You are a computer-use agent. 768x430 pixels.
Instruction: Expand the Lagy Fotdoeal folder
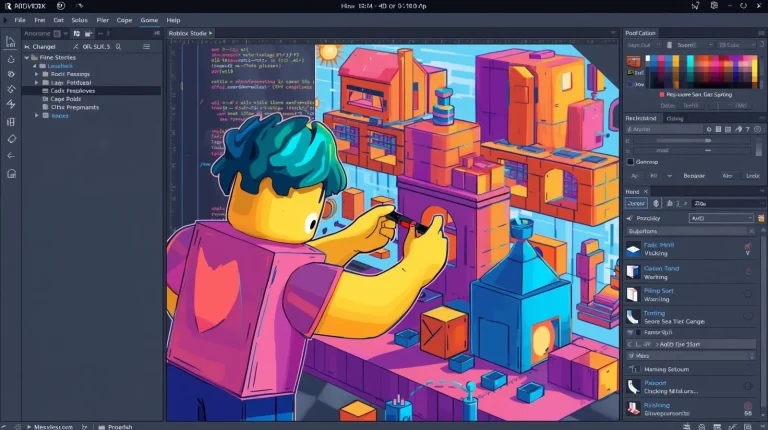point(36,82)
